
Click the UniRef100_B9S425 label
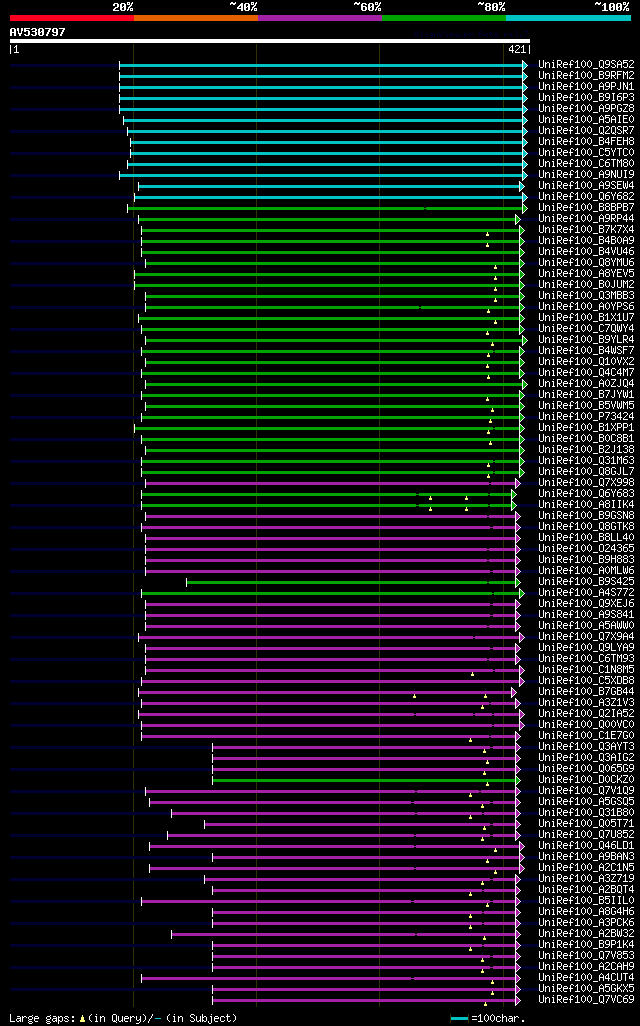click(x=586, y=581)
